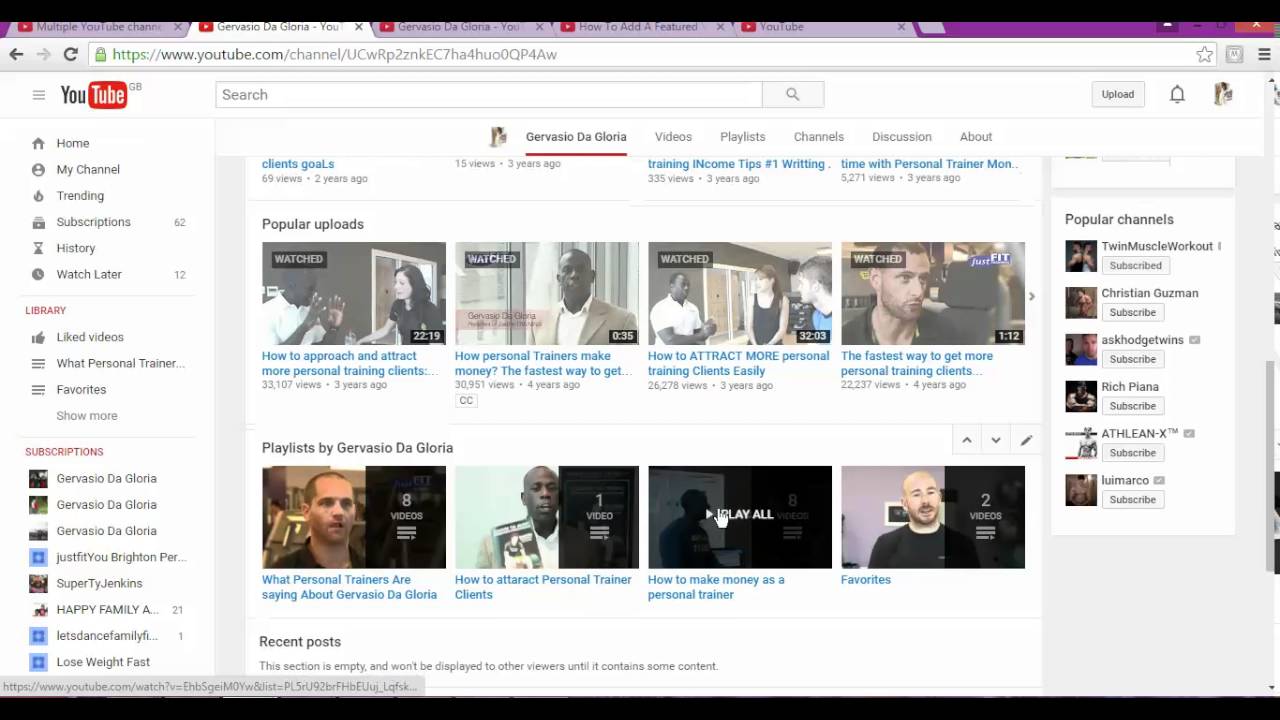
Task: Open the 8-video 'What Personal Trainers' playlist thumbnail
Action: (354, 517)
